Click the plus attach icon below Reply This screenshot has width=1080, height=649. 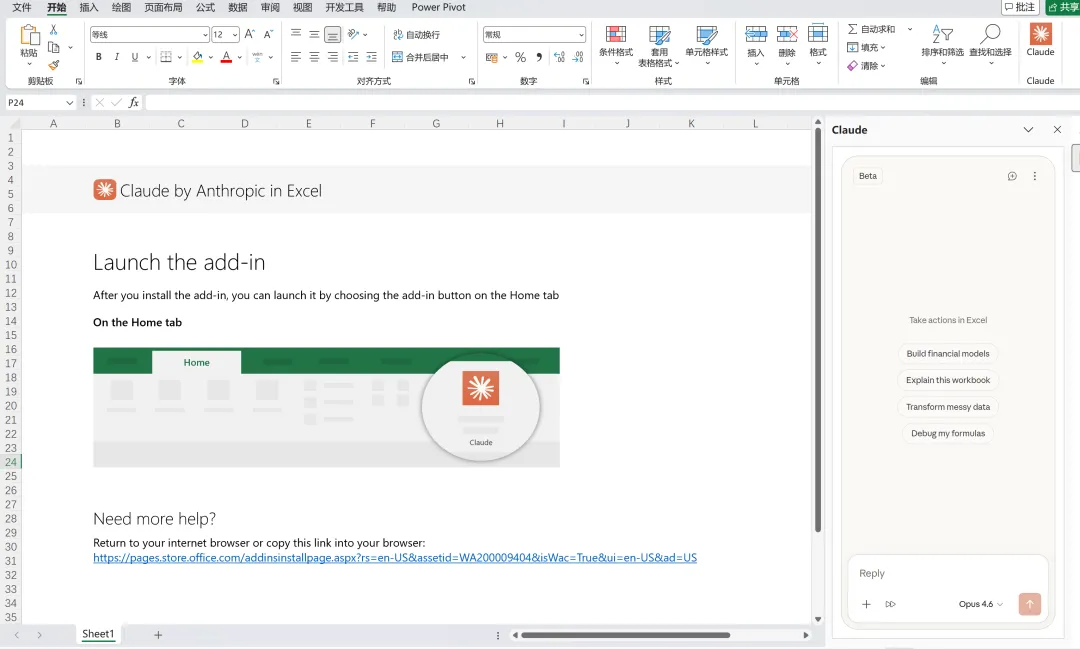(866, 604)
